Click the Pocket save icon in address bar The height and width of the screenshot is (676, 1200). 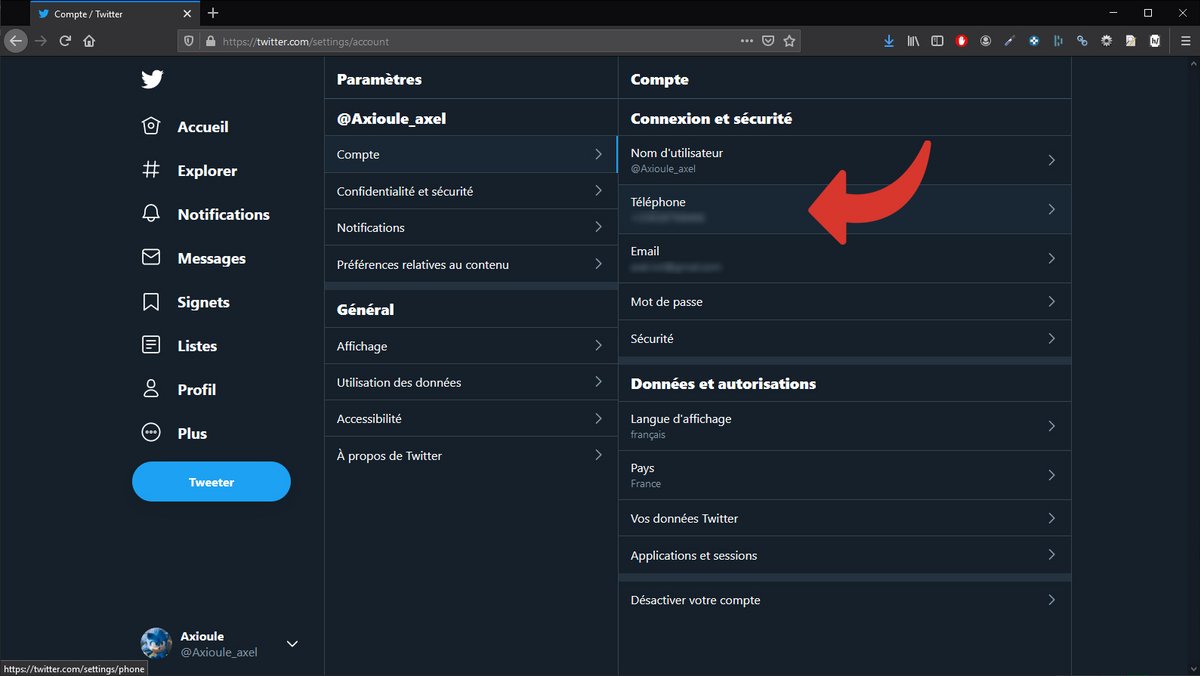coord(768,41)
